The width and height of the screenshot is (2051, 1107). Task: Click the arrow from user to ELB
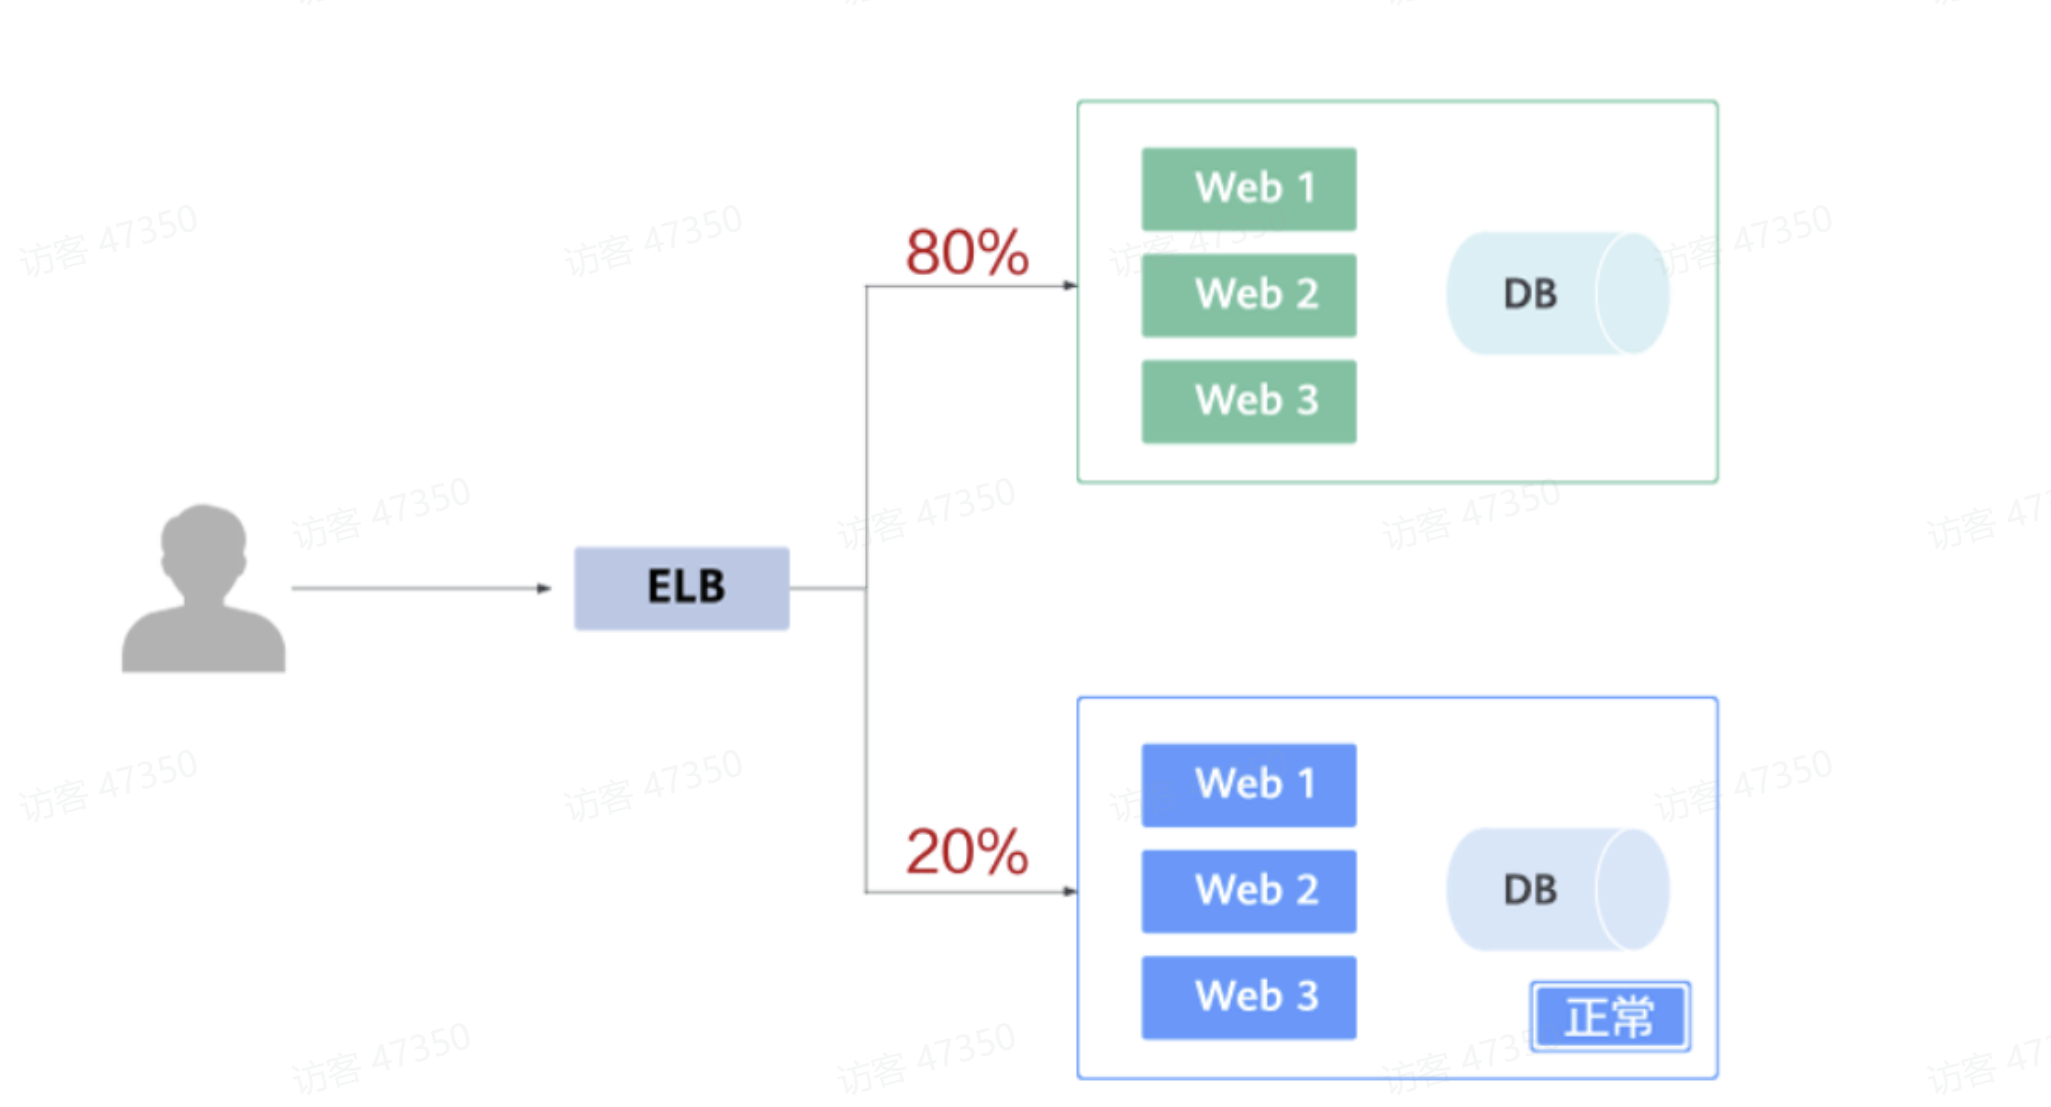pyautogui.click(x=420, y=588)
